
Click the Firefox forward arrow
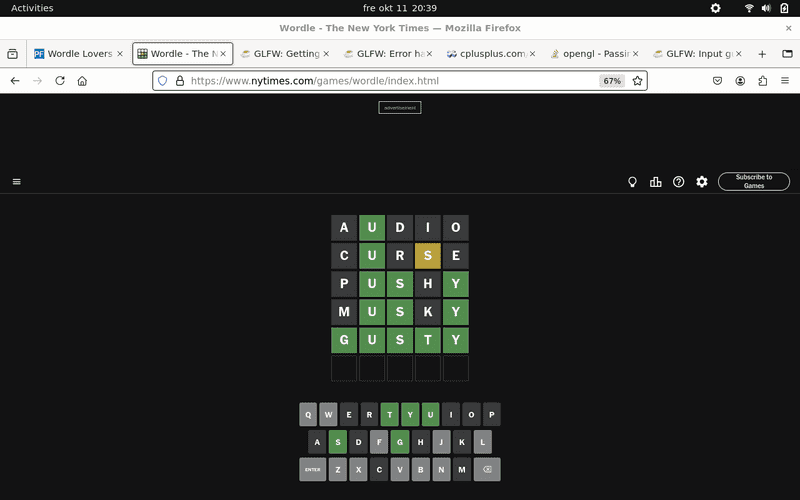[37, 81]
